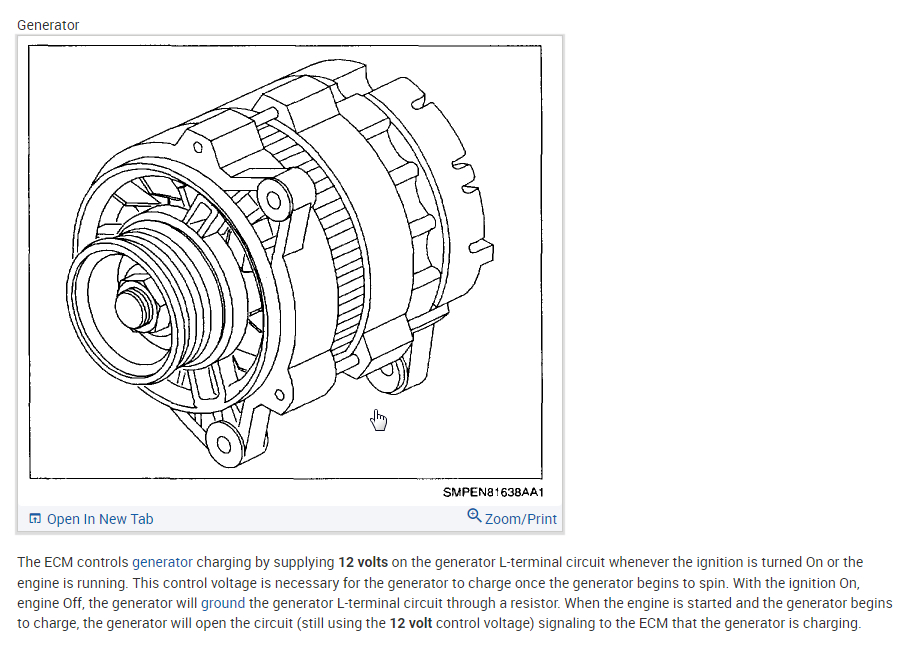Screen dimensions: 912x650
Task: Click the Zoom/Print magnifier icon
Action: 474,516
